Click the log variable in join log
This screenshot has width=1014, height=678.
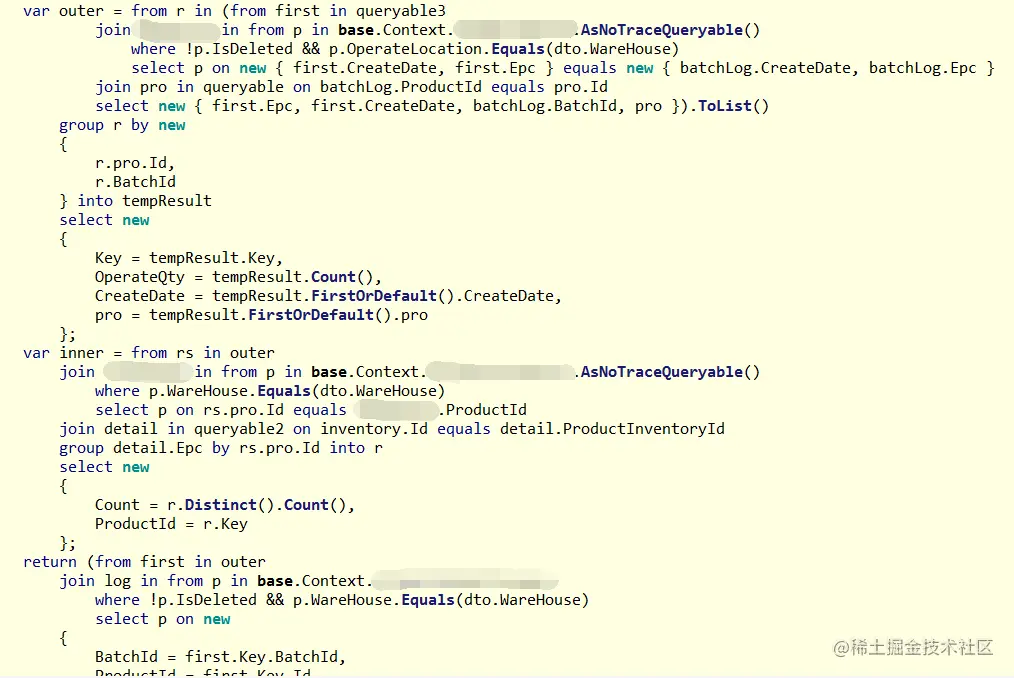[x=118, y=581]
